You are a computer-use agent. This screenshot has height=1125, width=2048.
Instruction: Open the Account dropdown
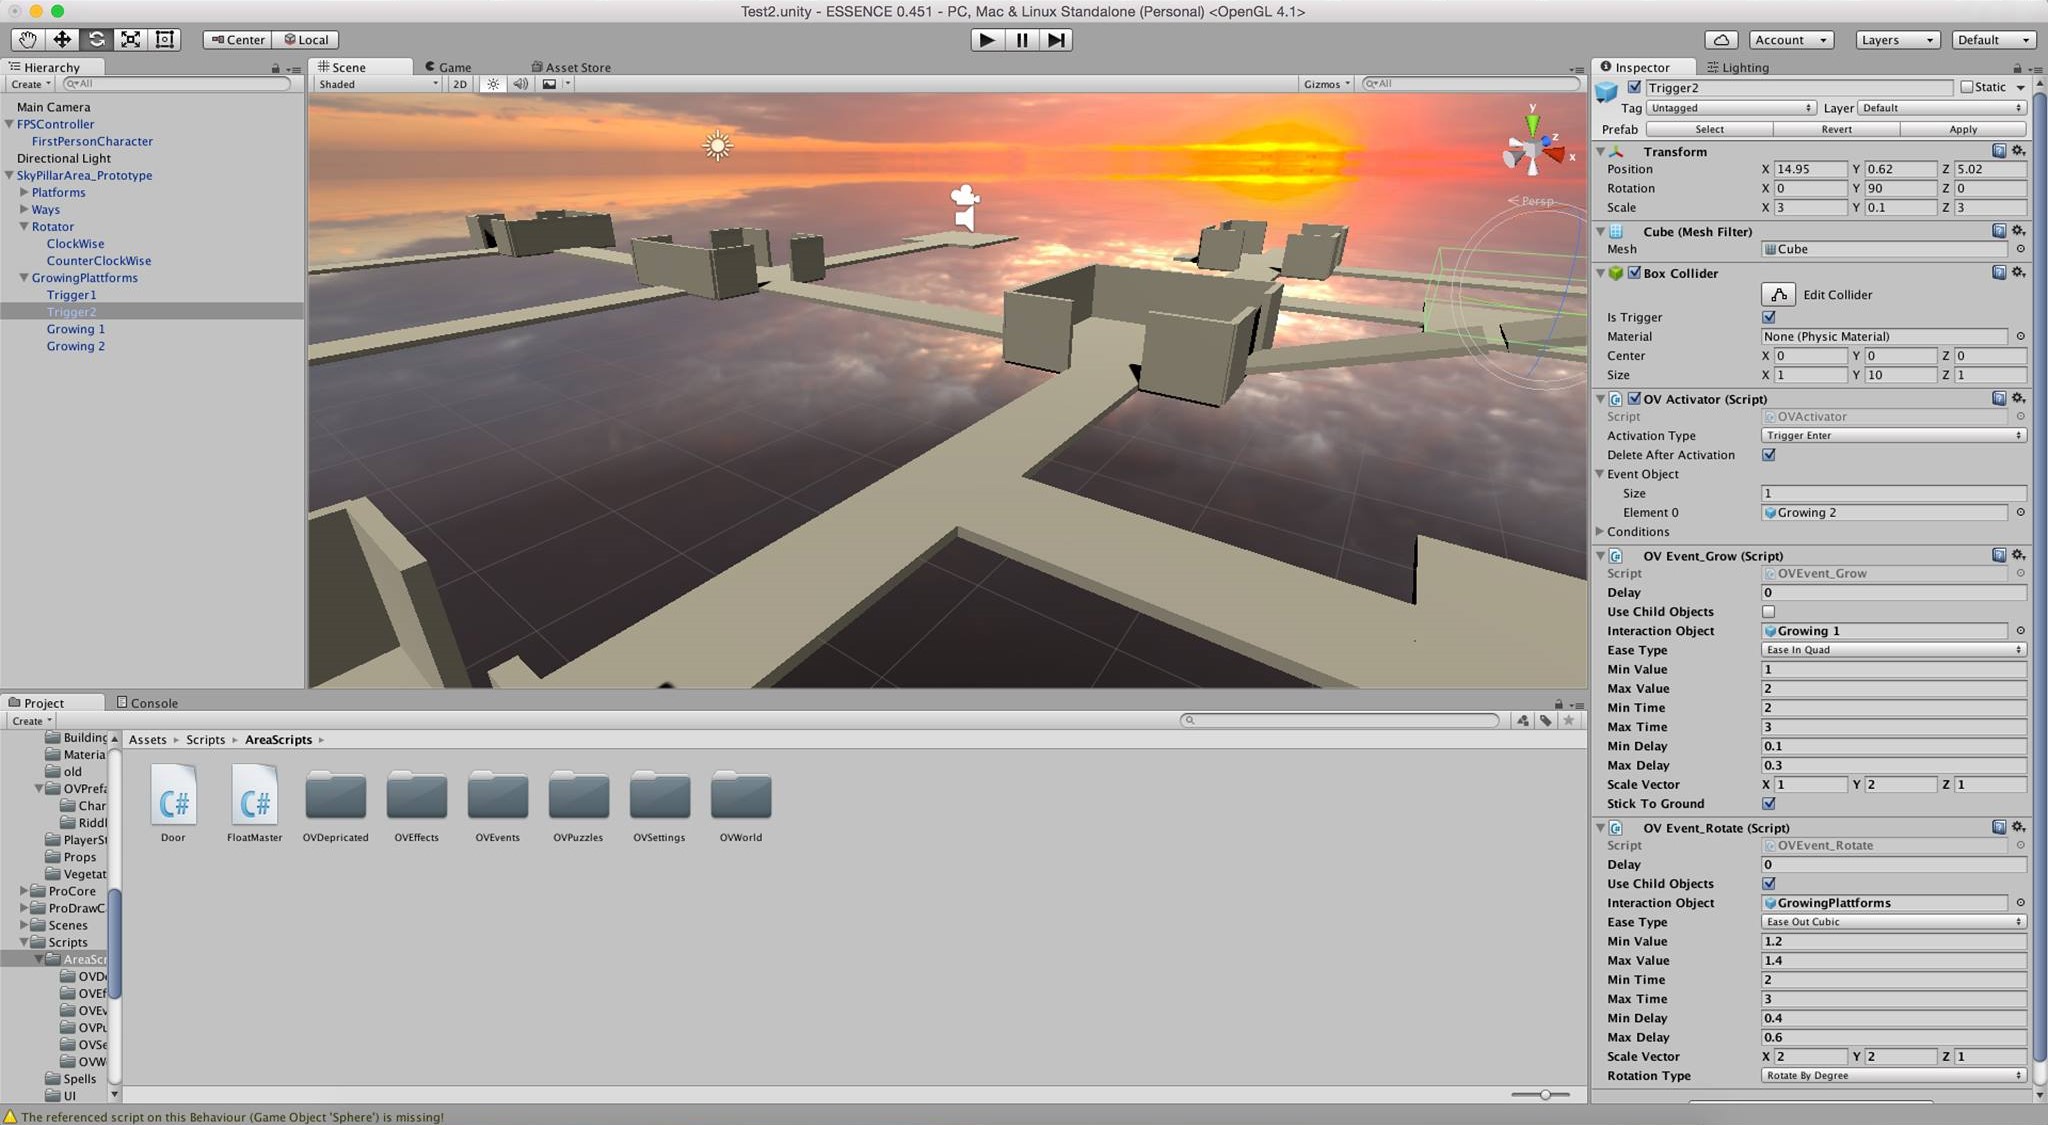[x=1791, y=40]
